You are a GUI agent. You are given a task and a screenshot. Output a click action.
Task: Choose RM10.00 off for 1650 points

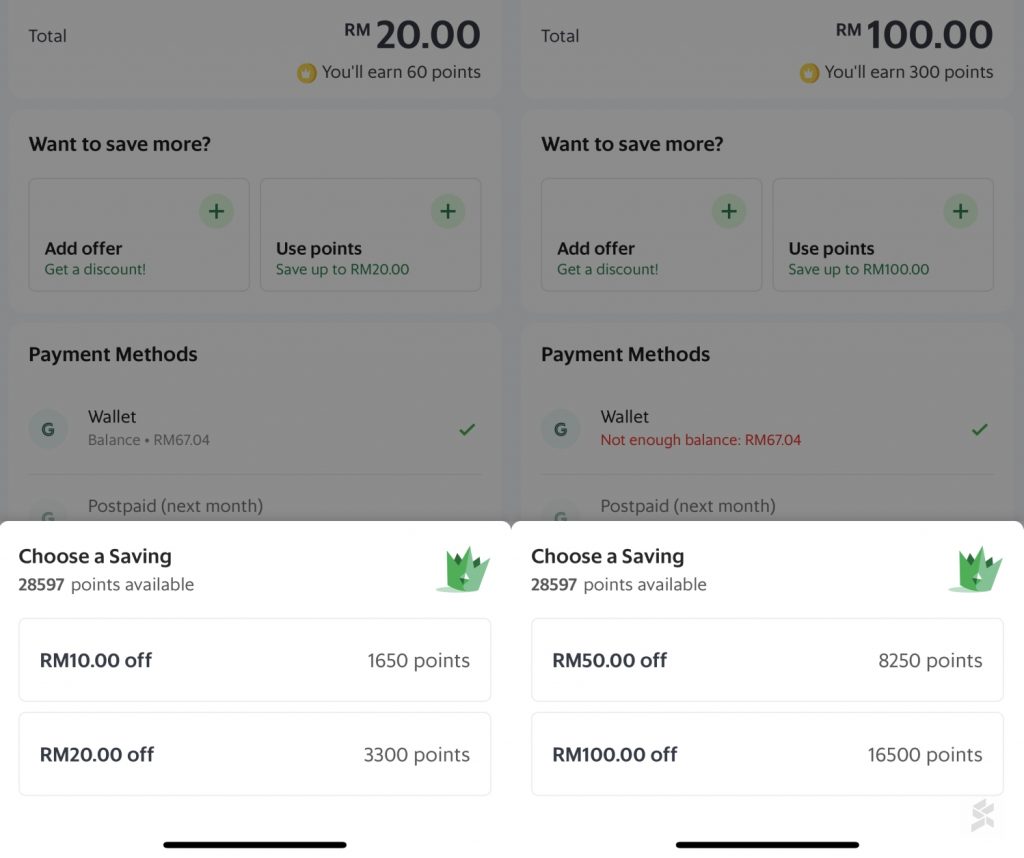255,660
